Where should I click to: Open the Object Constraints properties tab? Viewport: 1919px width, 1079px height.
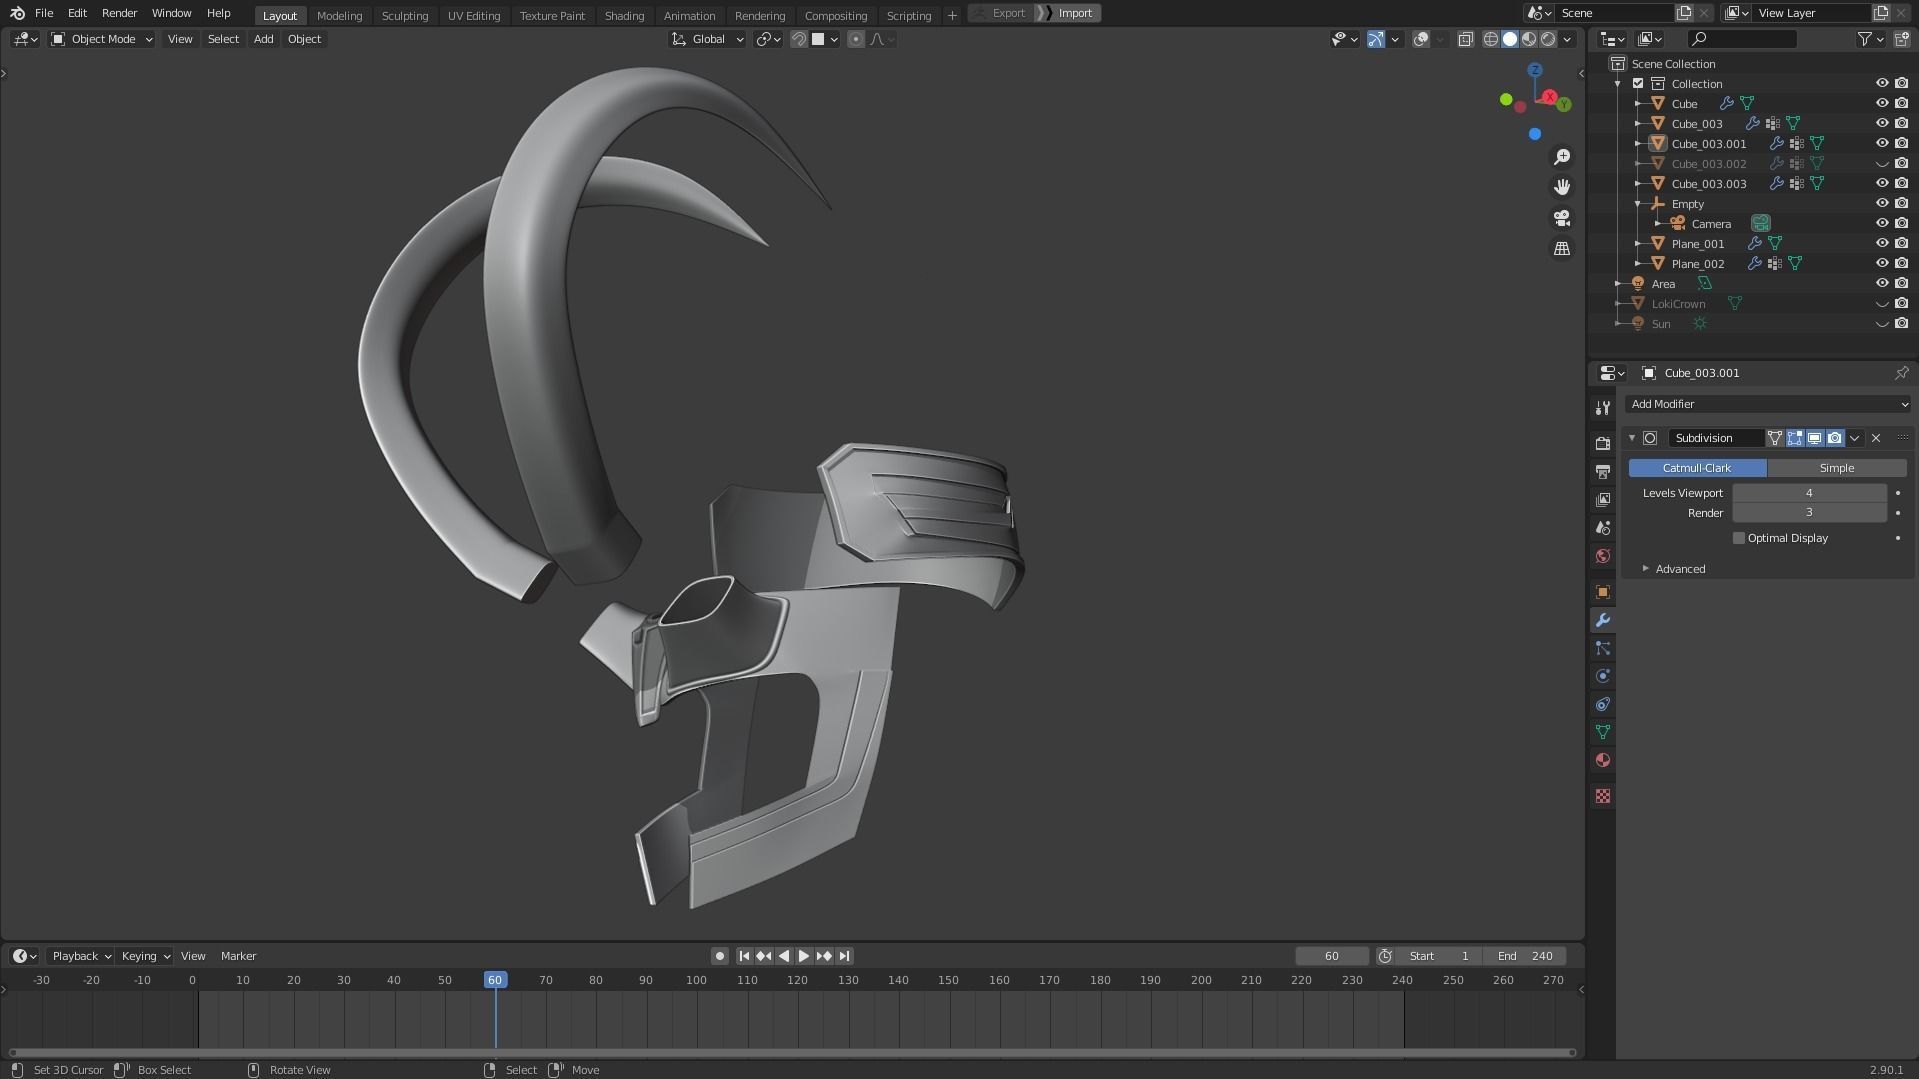point(1603,704)
